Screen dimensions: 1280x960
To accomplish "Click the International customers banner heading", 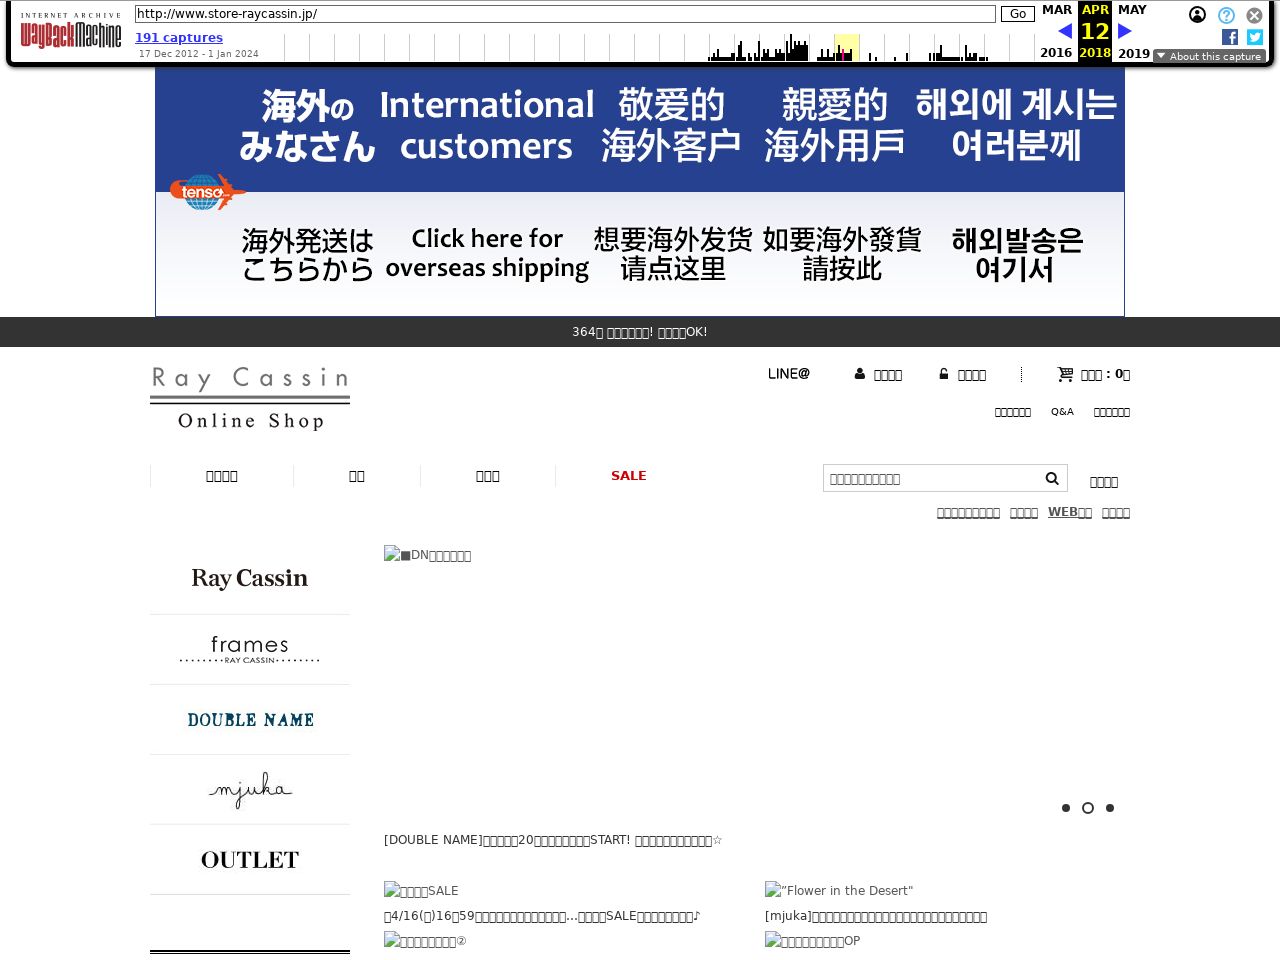I will 487,125.
